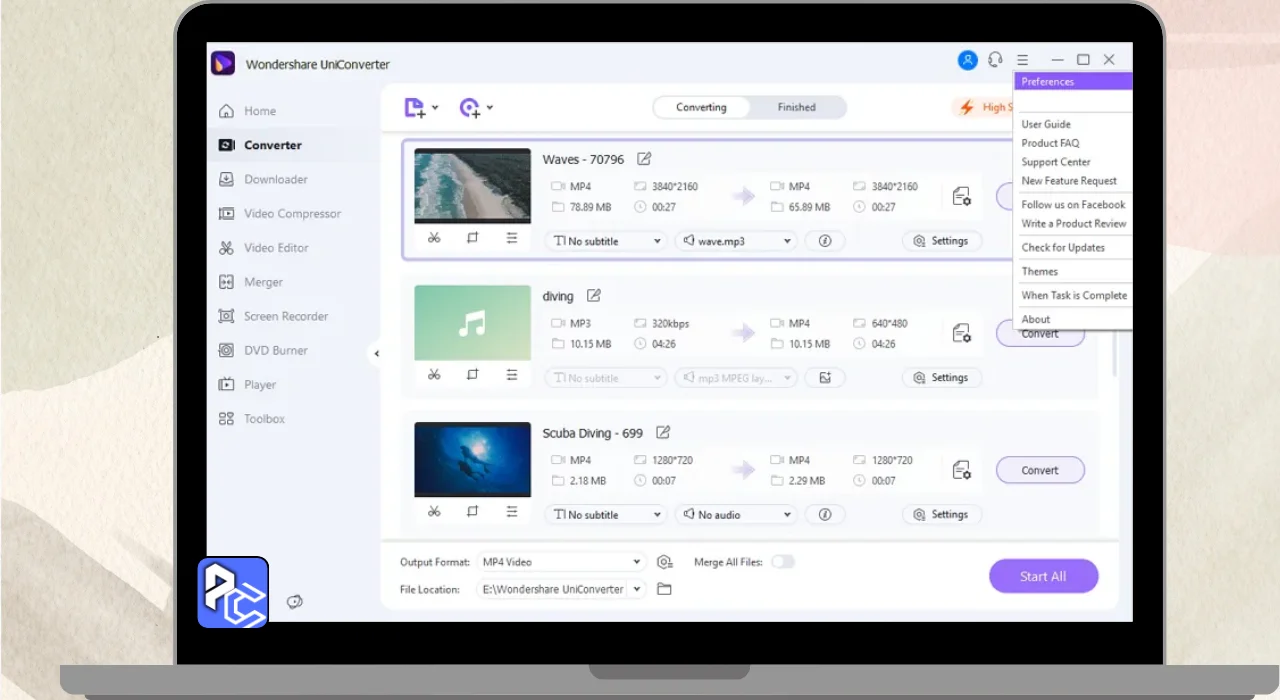The width and height of the screenshot is (1280, 700).
Task: Toggle the Merge All Files switch
Action: 782,562
